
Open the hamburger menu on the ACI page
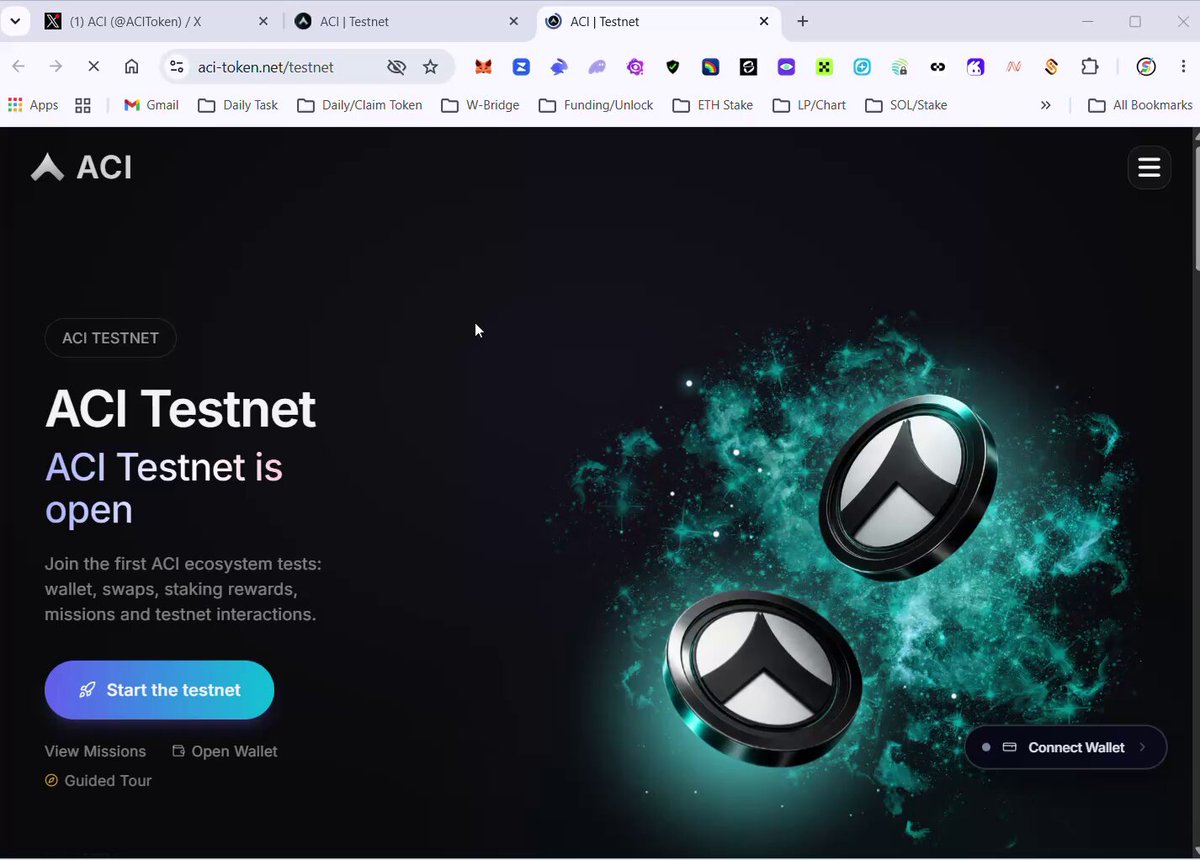pos(1149,168)
